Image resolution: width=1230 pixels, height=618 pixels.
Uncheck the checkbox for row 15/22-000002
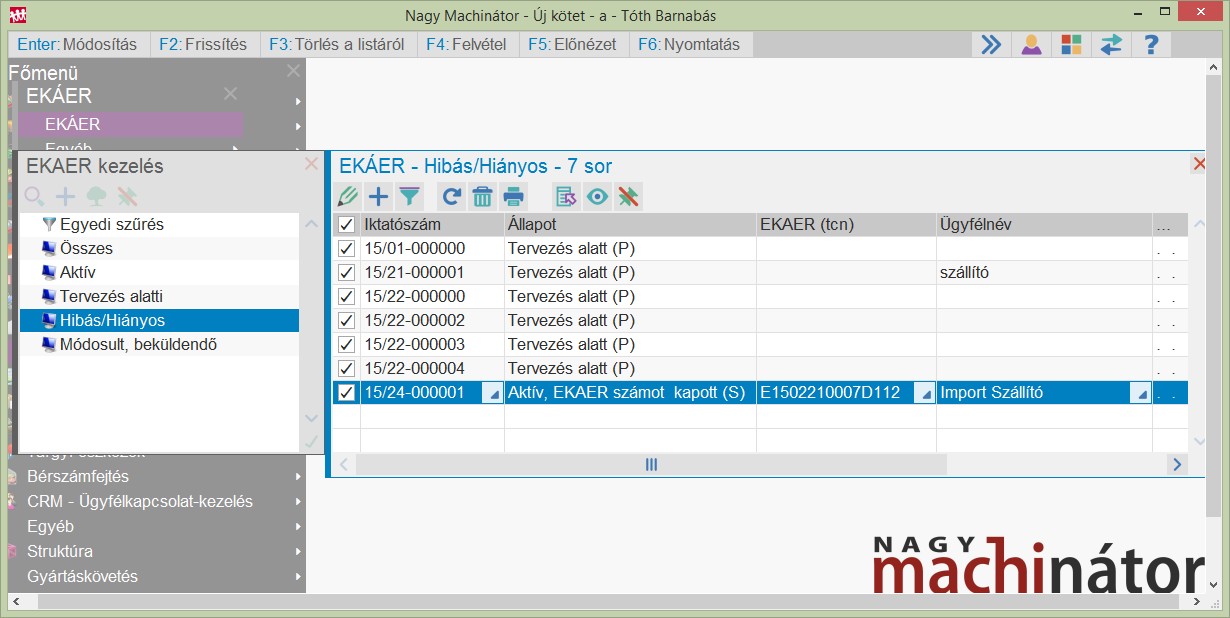click(x=346, y=320)
